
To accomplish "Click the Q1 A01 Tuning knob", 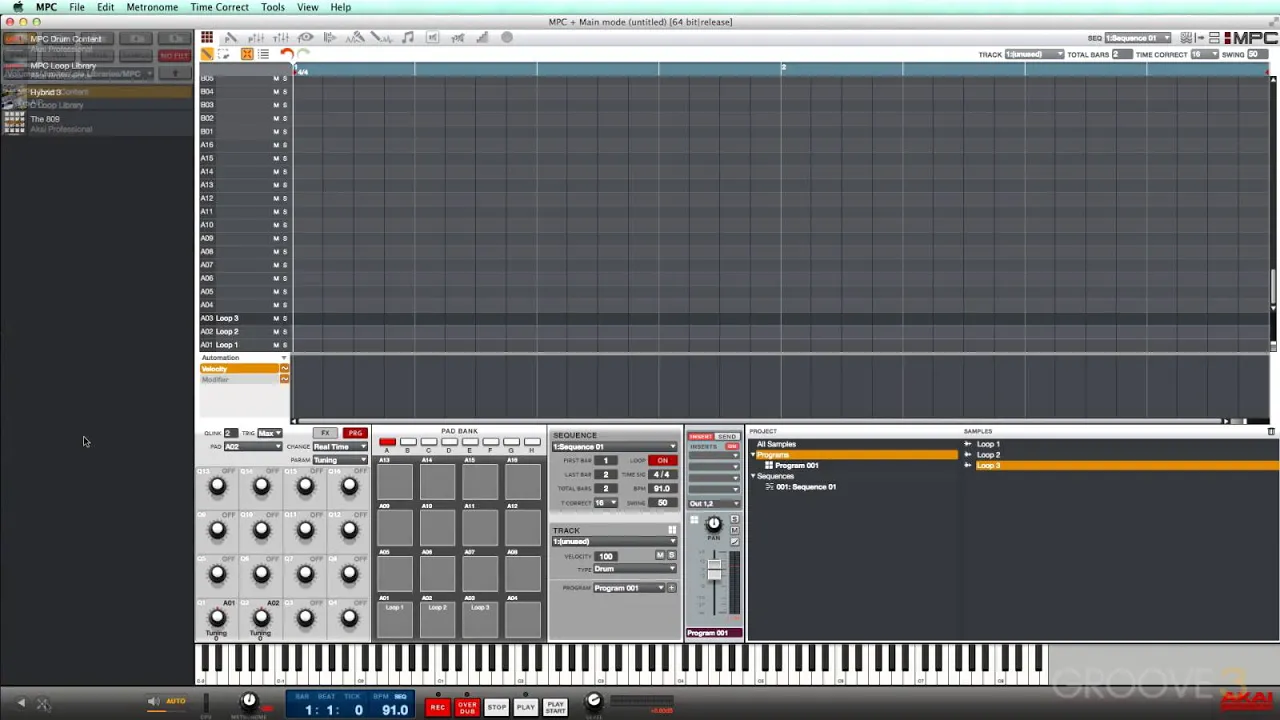I will [x=217, y=618].
